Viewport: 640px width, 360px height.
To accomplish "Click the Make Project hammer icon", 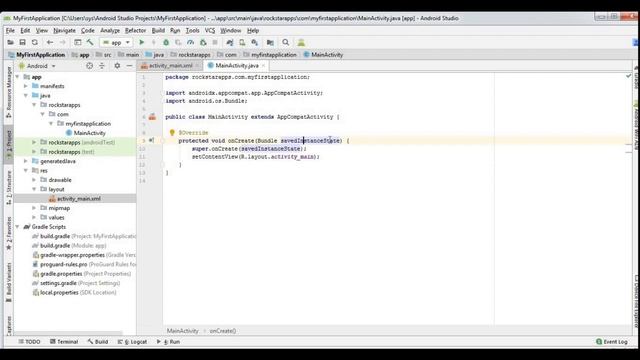I will click(x=90, y=42).
